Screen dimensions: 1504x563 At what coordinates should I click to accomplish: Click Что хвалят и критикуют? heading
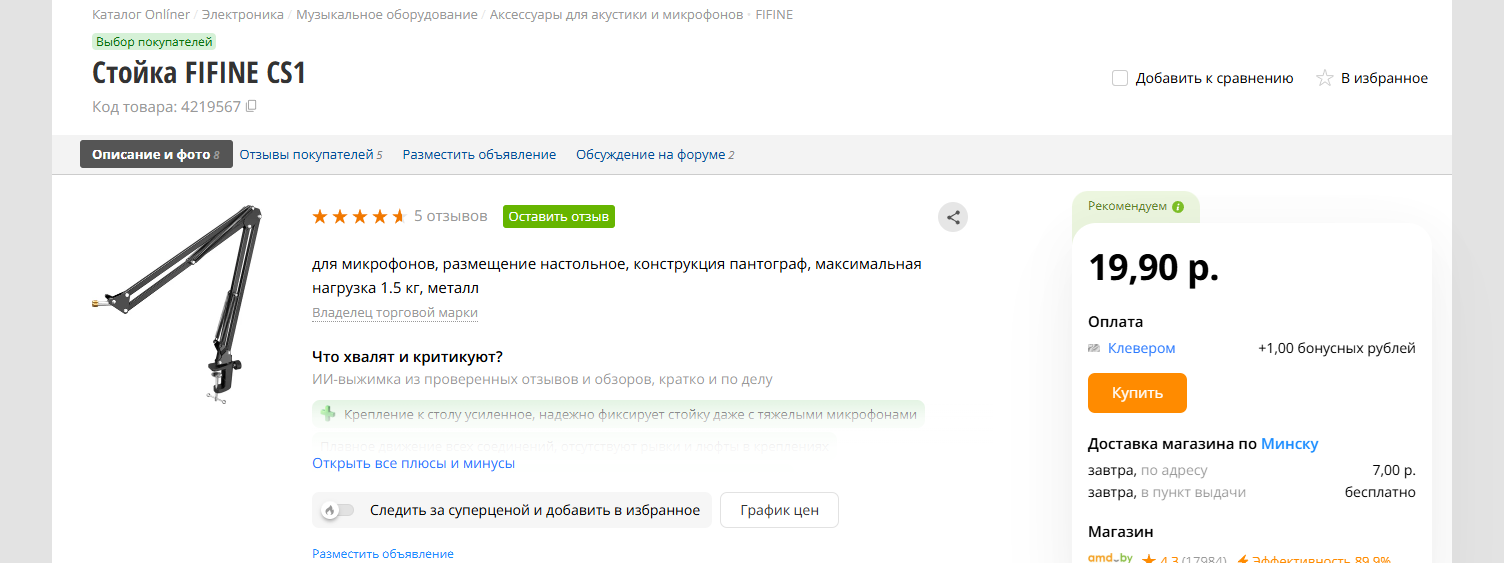tap(407, 357)
